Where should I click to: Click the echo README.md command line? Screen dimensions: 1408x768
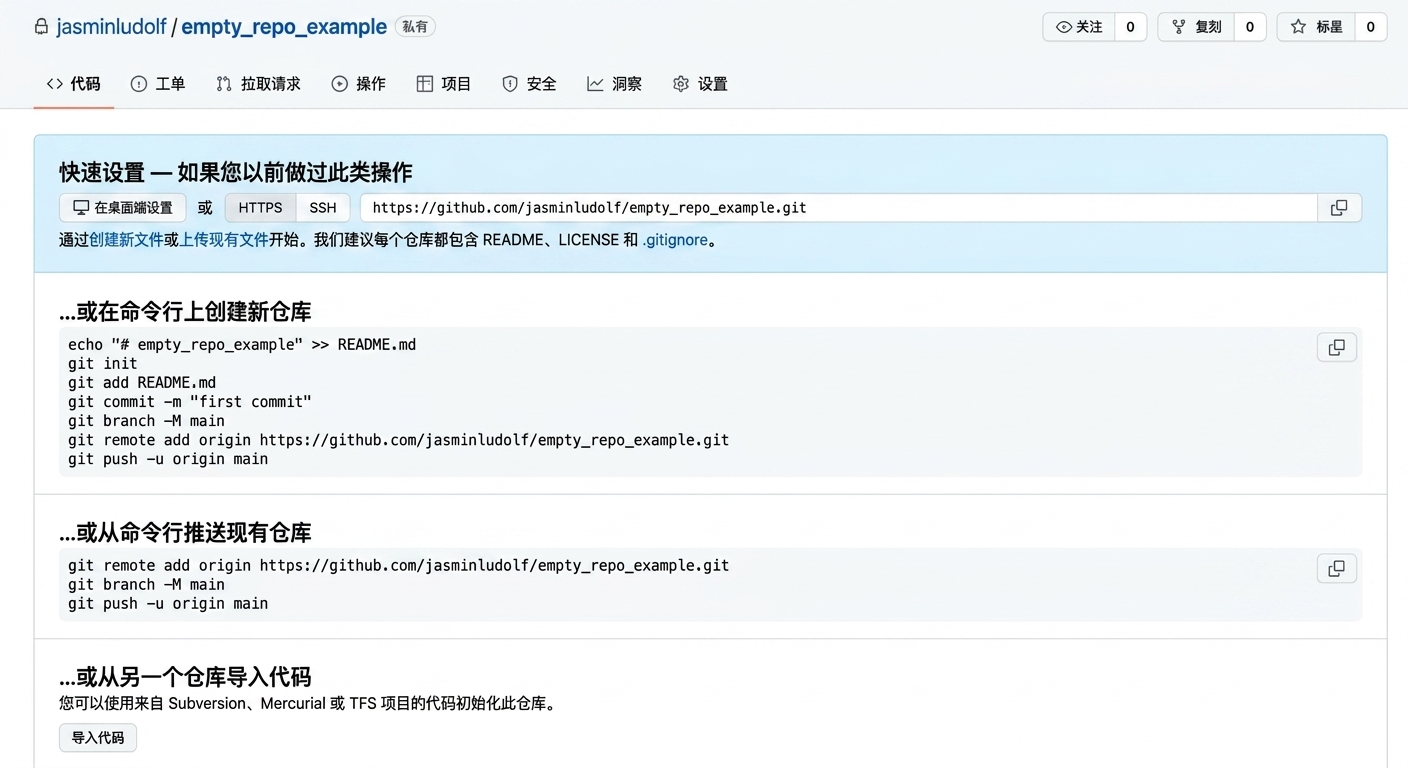(242, 345)
